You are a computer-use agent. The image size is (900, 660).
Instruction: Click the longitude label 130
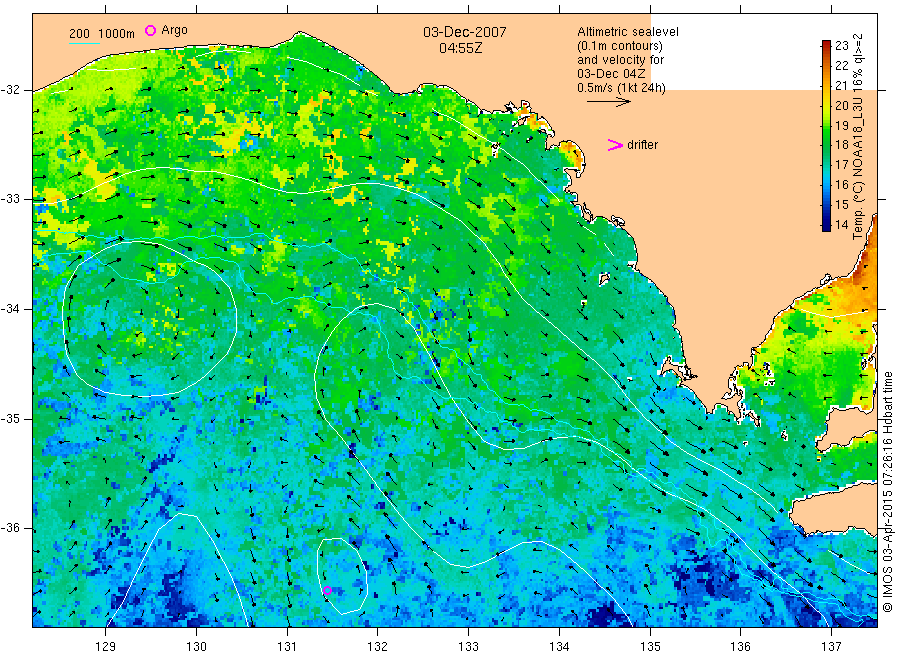(196, 647)
